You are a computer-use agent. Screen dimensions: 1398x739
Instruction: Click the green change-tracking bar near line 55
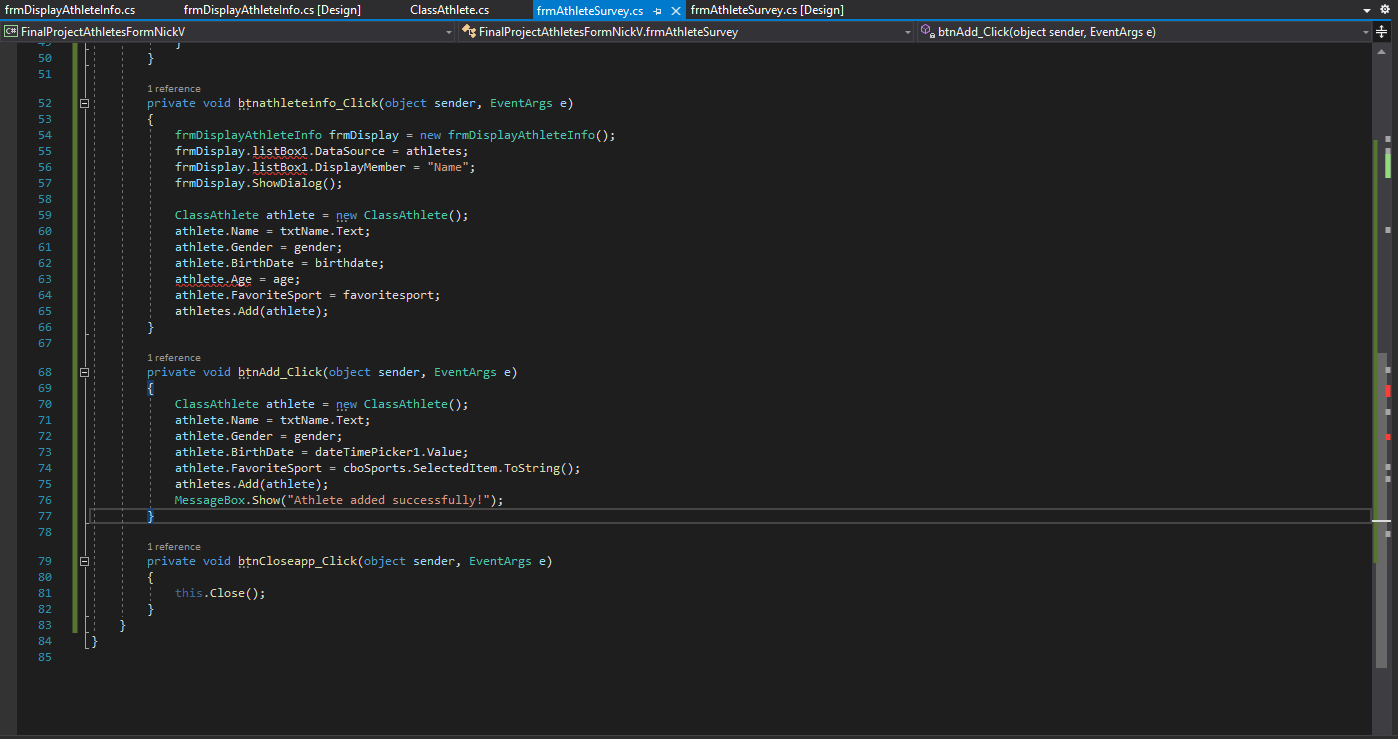pyautogui.click(x=74, y=150)
